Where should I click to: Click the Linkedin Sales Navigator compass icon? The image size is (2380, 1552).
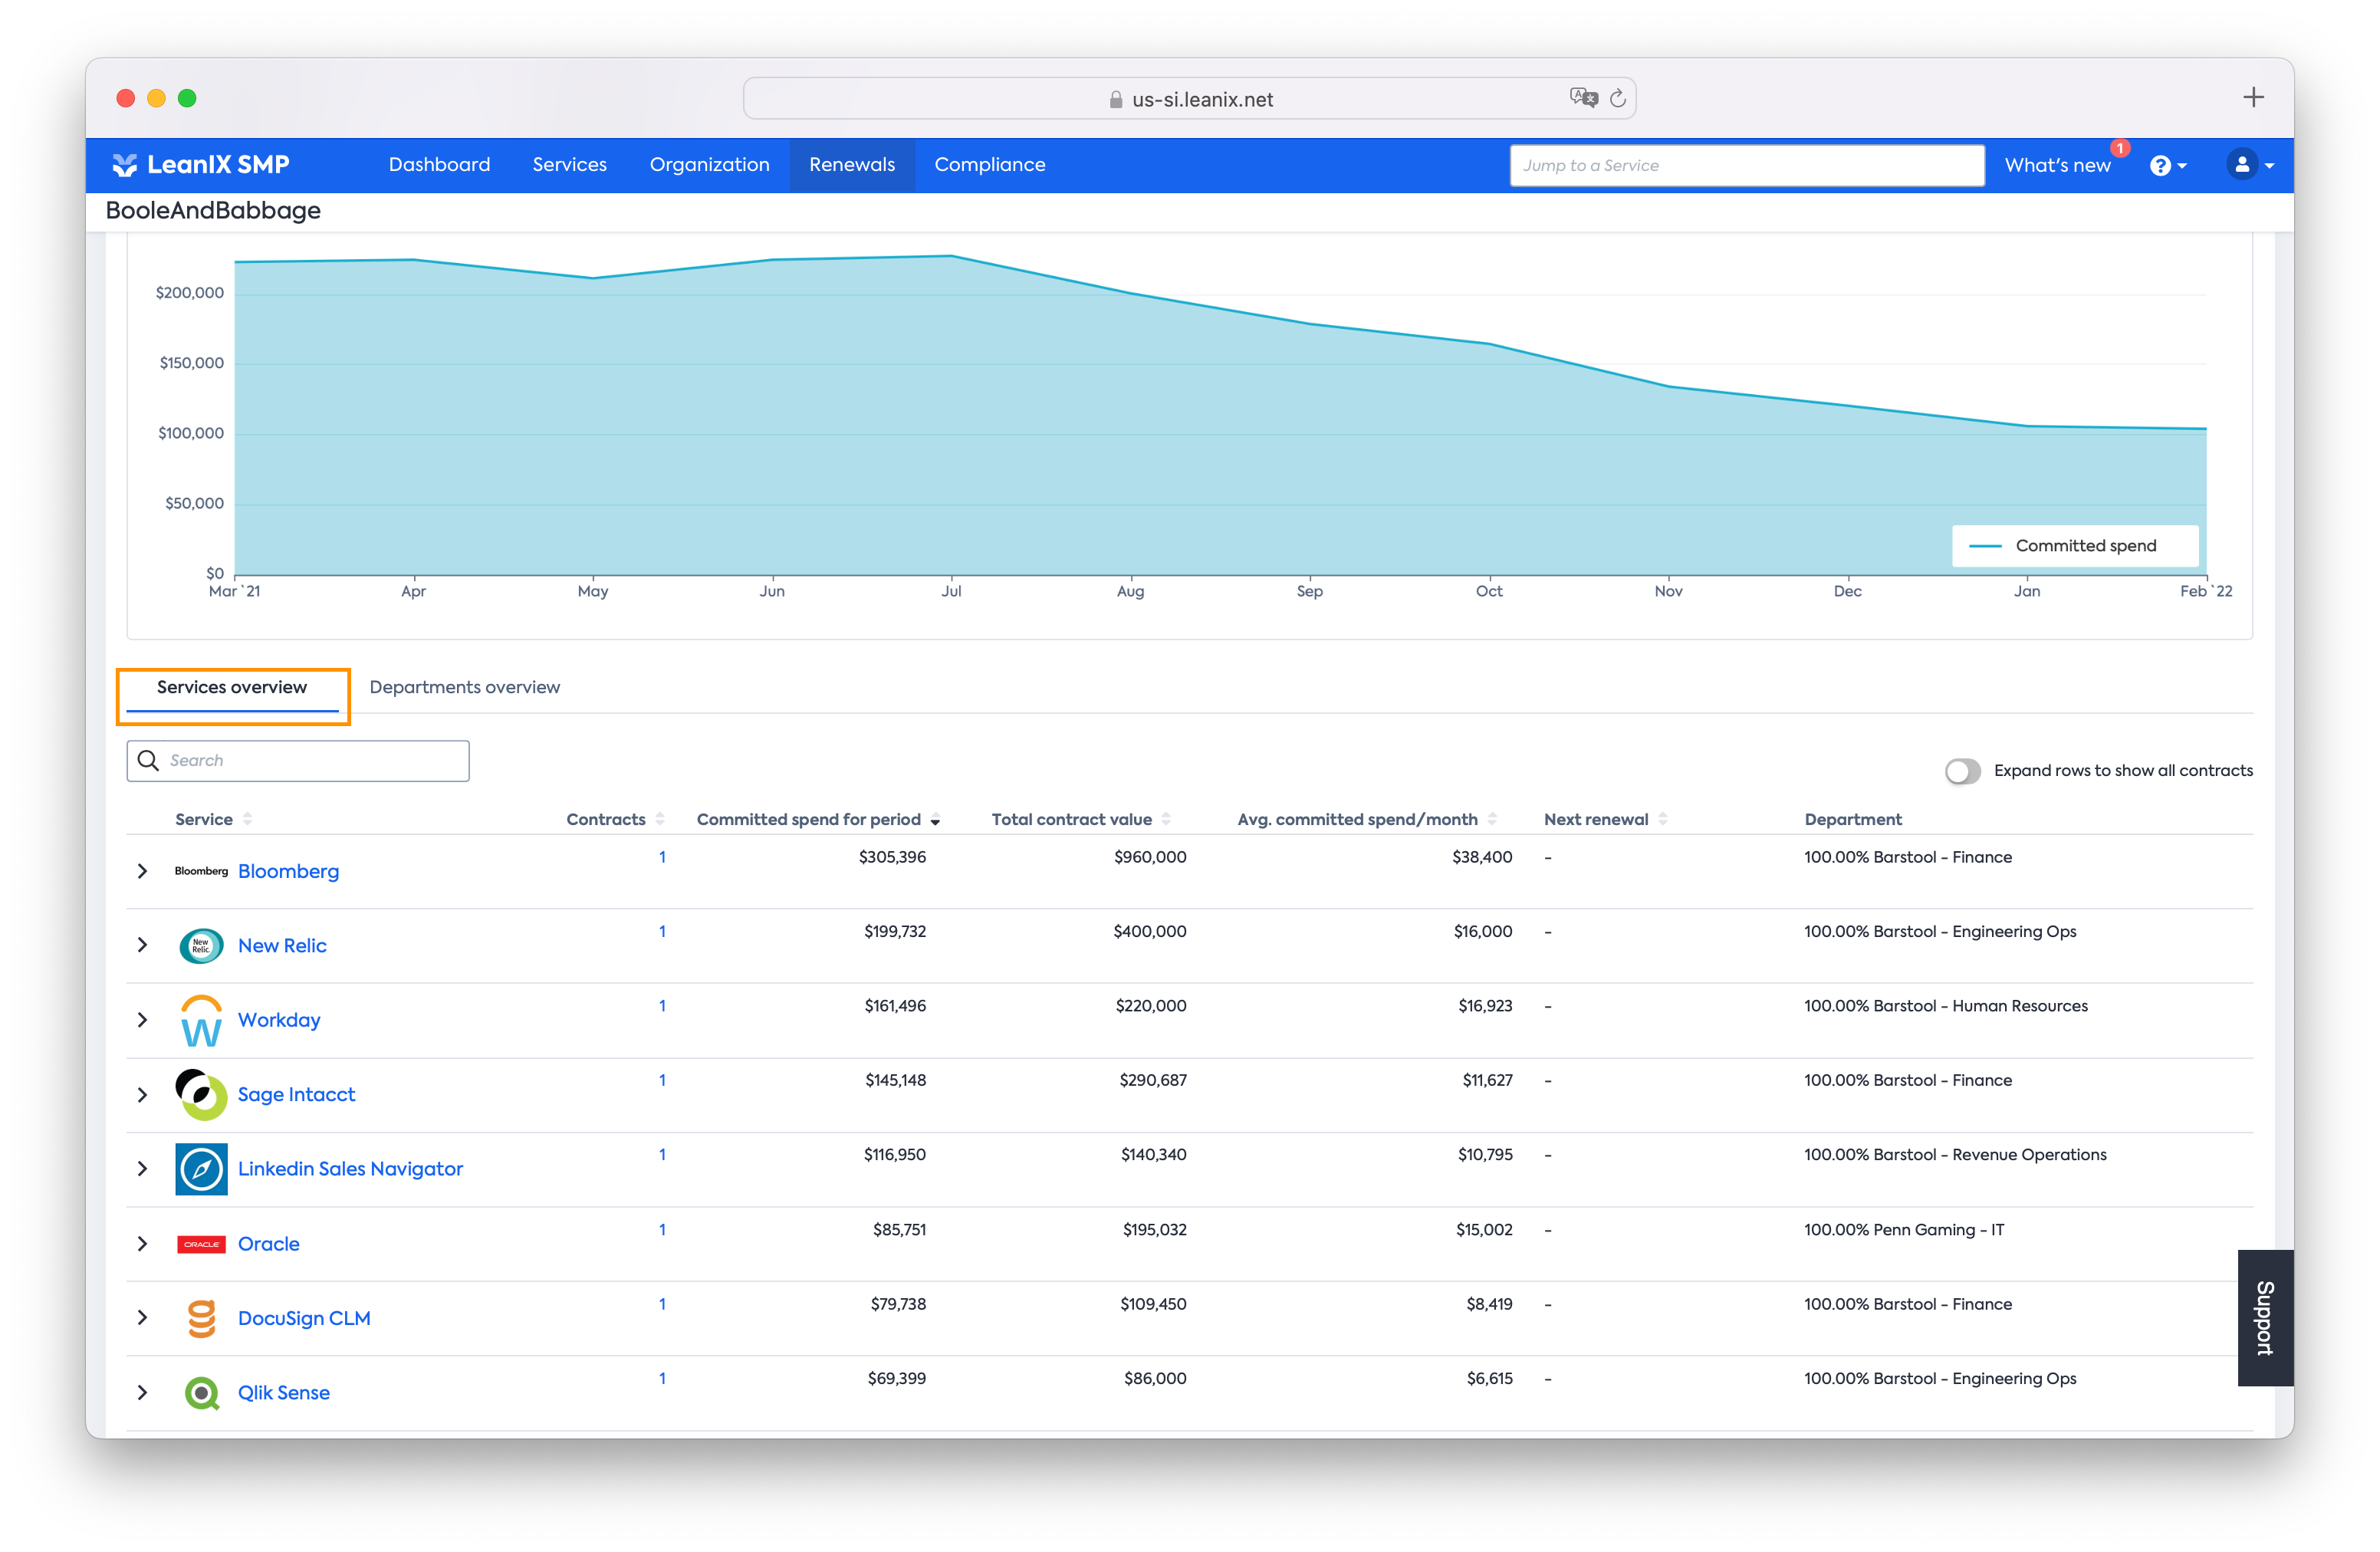point(201,1168)
